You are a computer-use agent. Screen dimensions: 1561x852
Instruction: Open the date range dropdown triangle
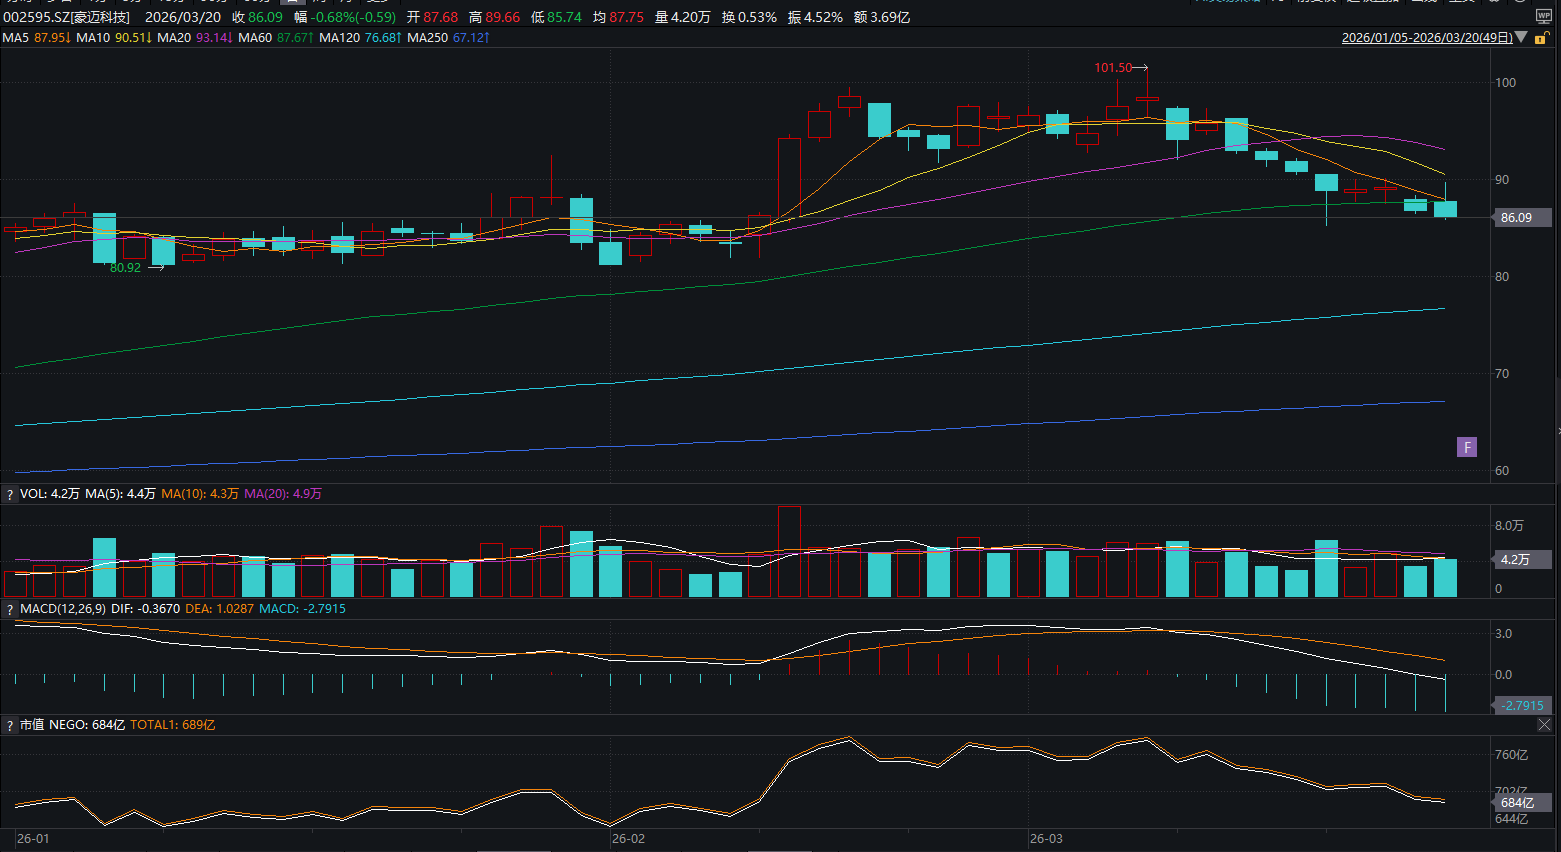(x=1522, y=38)
